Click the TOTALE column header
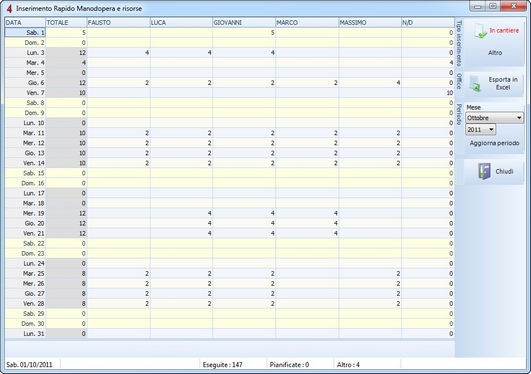This screenshot has height=374, width=531. (x=66, y=23)
